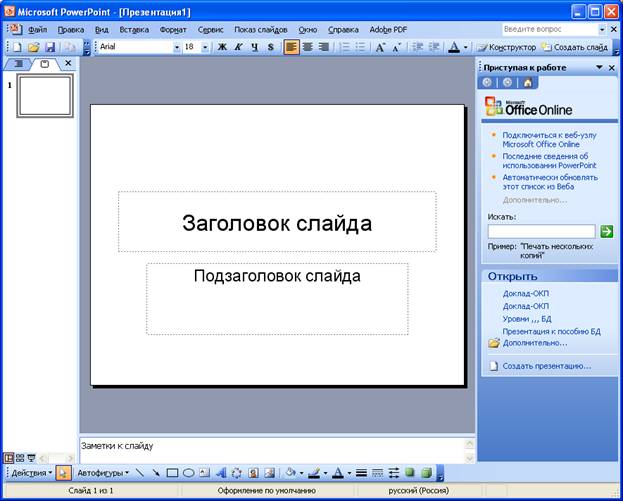Select the Rectangle drawing tool
Screen dimensions: 623x501
172,473
